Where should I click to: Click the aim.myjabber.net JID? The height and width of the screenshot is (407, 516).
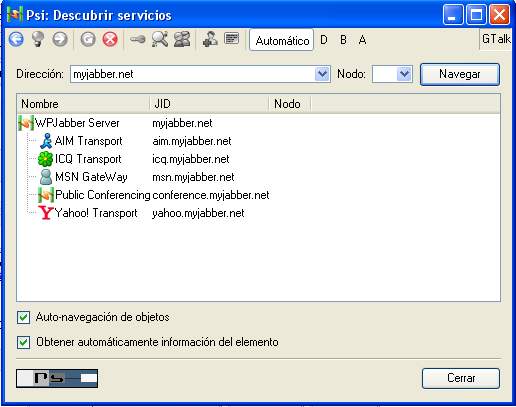click(192, 141)
